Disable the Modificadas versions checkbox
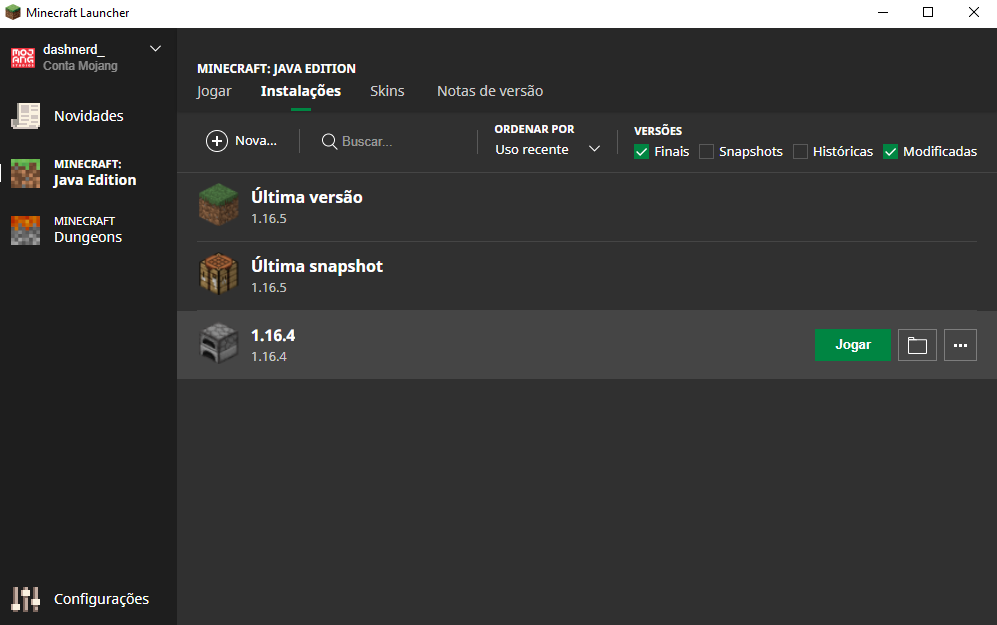Image resolution: width=997 pixels, height=625 pixels. pos(890,152)
